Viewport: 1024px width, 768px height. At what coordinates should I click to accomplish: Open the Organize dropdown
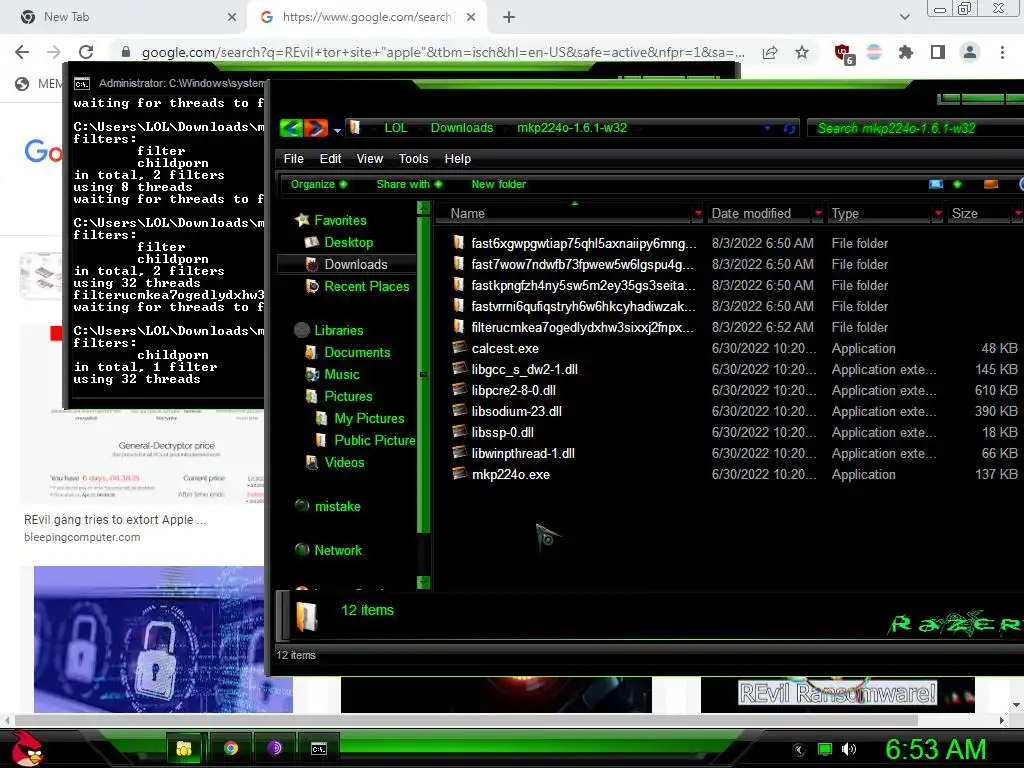pos(319,184)
